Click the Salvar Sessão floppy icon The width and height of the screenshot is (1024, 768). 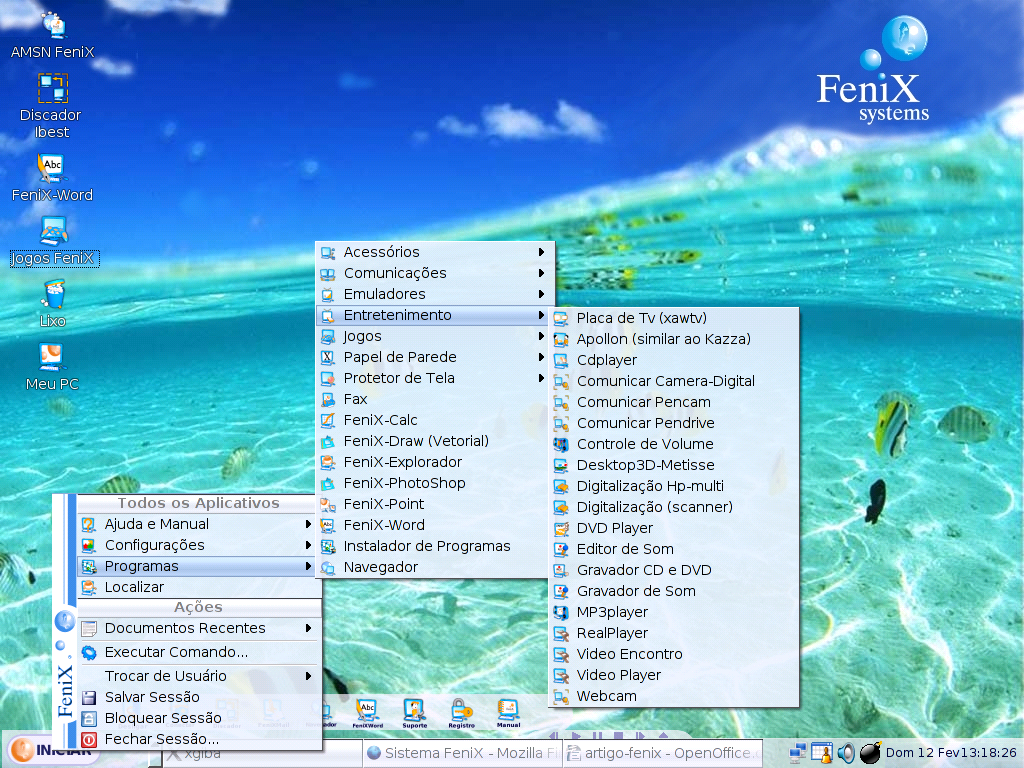(x=89, y=697)
